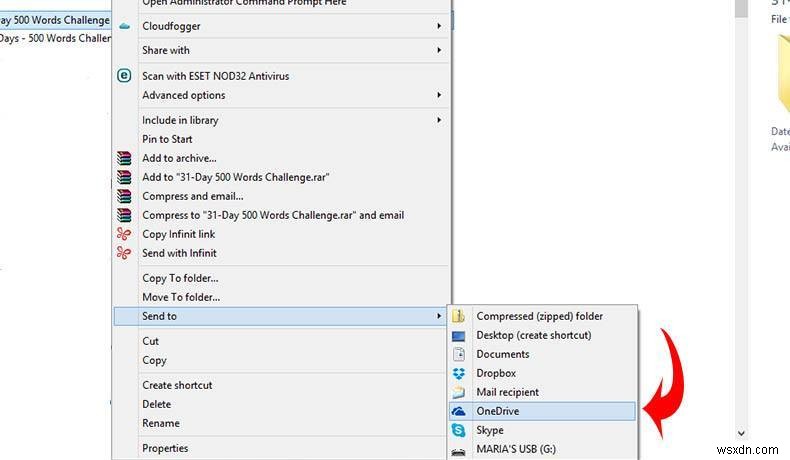Send to MARIA'S USB (G:)

coord(543,449)
